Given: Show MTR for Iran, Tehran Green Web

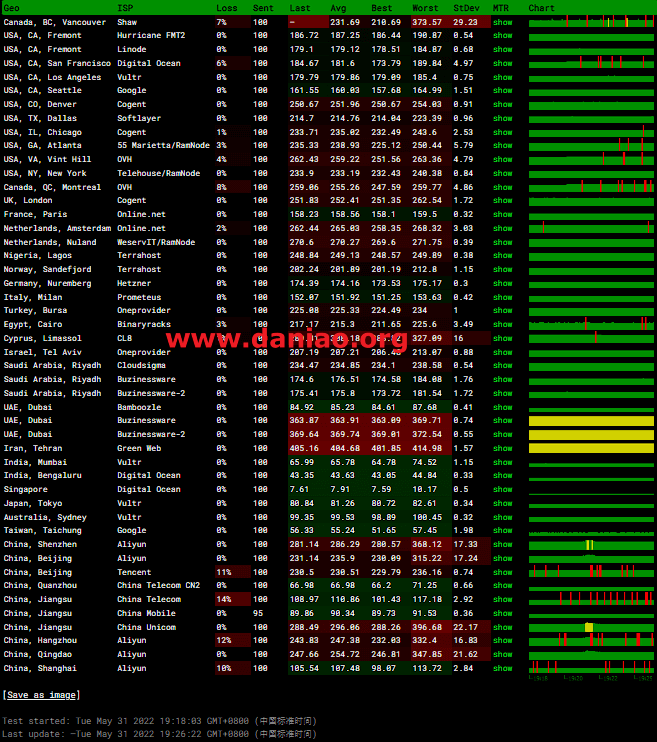Looking at the screenshot, I should [x=502, y=448].
